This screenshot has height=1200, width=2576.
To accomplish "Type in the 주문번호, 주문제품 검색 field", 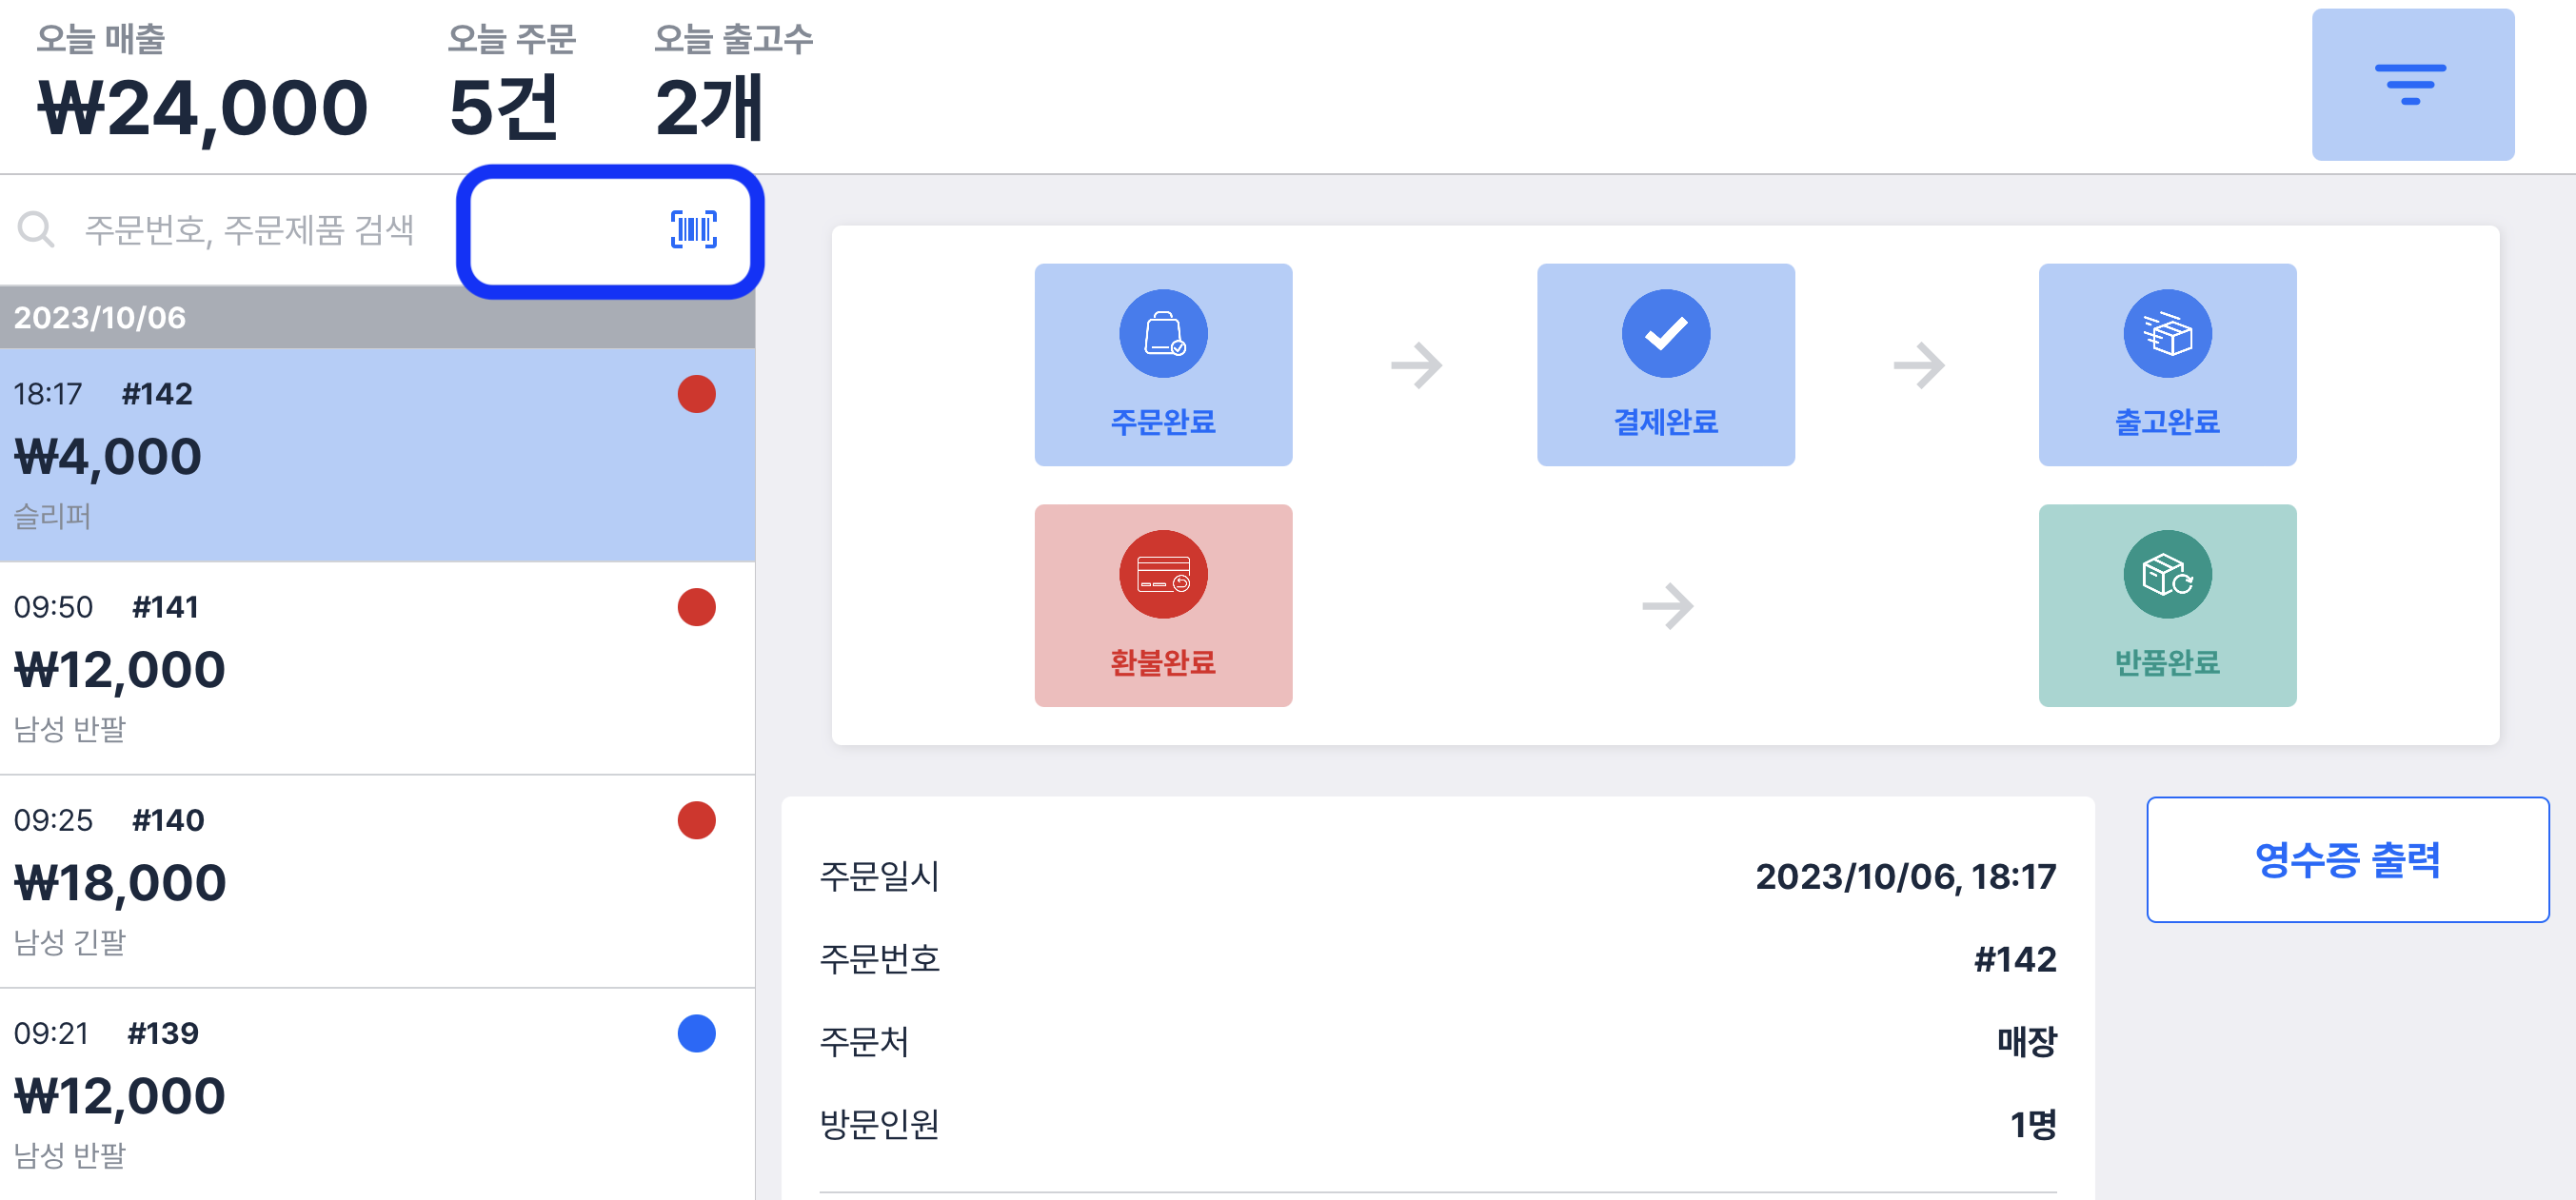I will coord(250,231).
